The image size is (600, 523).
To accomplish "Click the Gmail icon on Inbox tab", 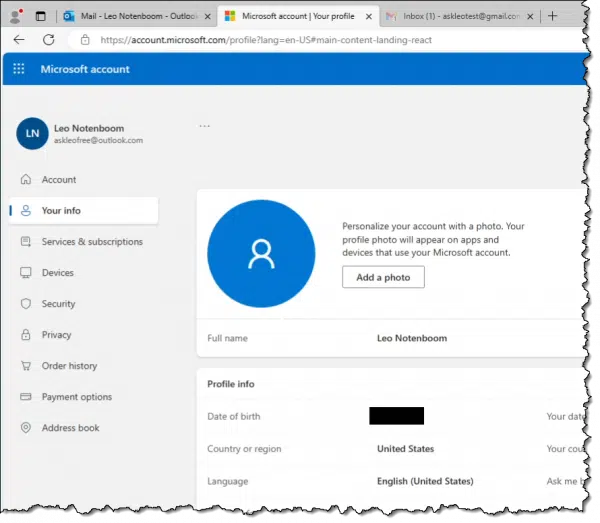I will (391, 16).
